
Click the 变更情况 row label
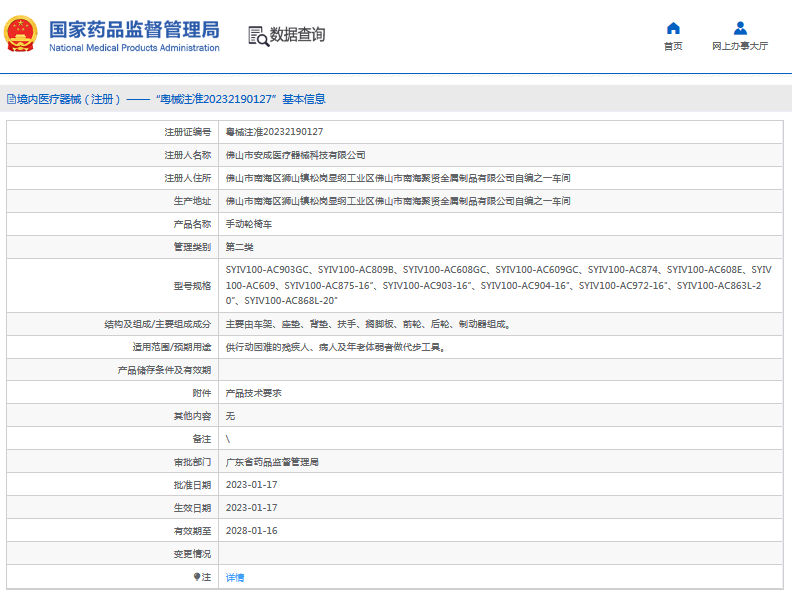coord(192,554)
